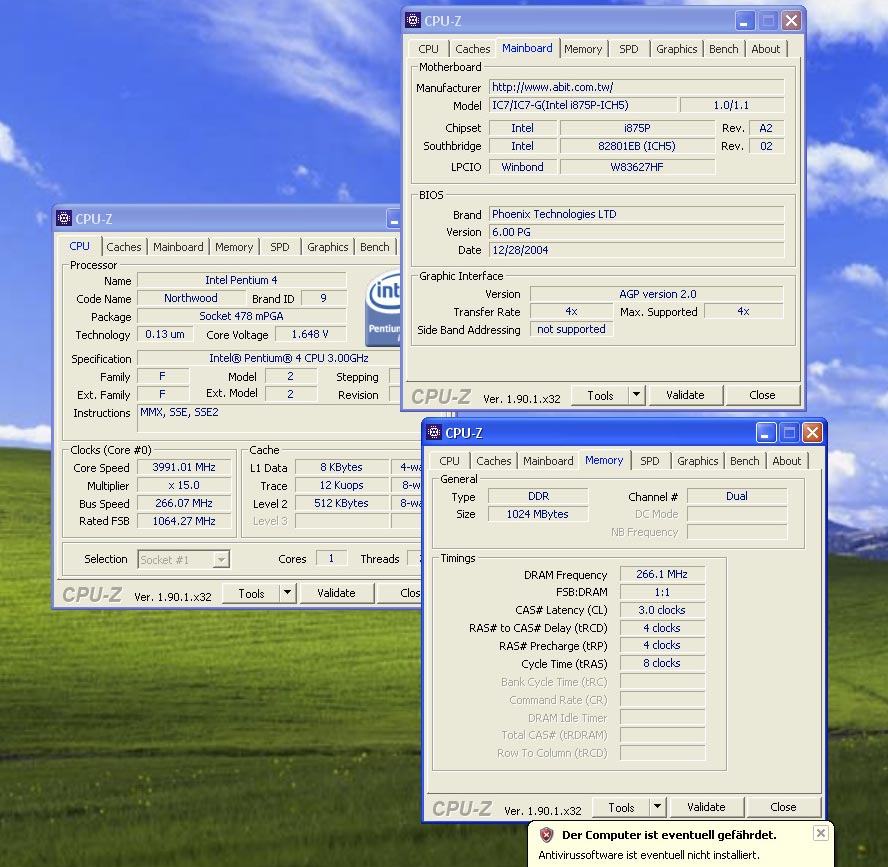The image size is (888, 867).
Task: Click the 82801EB (ICH5) southbridge value
Action: [637, 146]
